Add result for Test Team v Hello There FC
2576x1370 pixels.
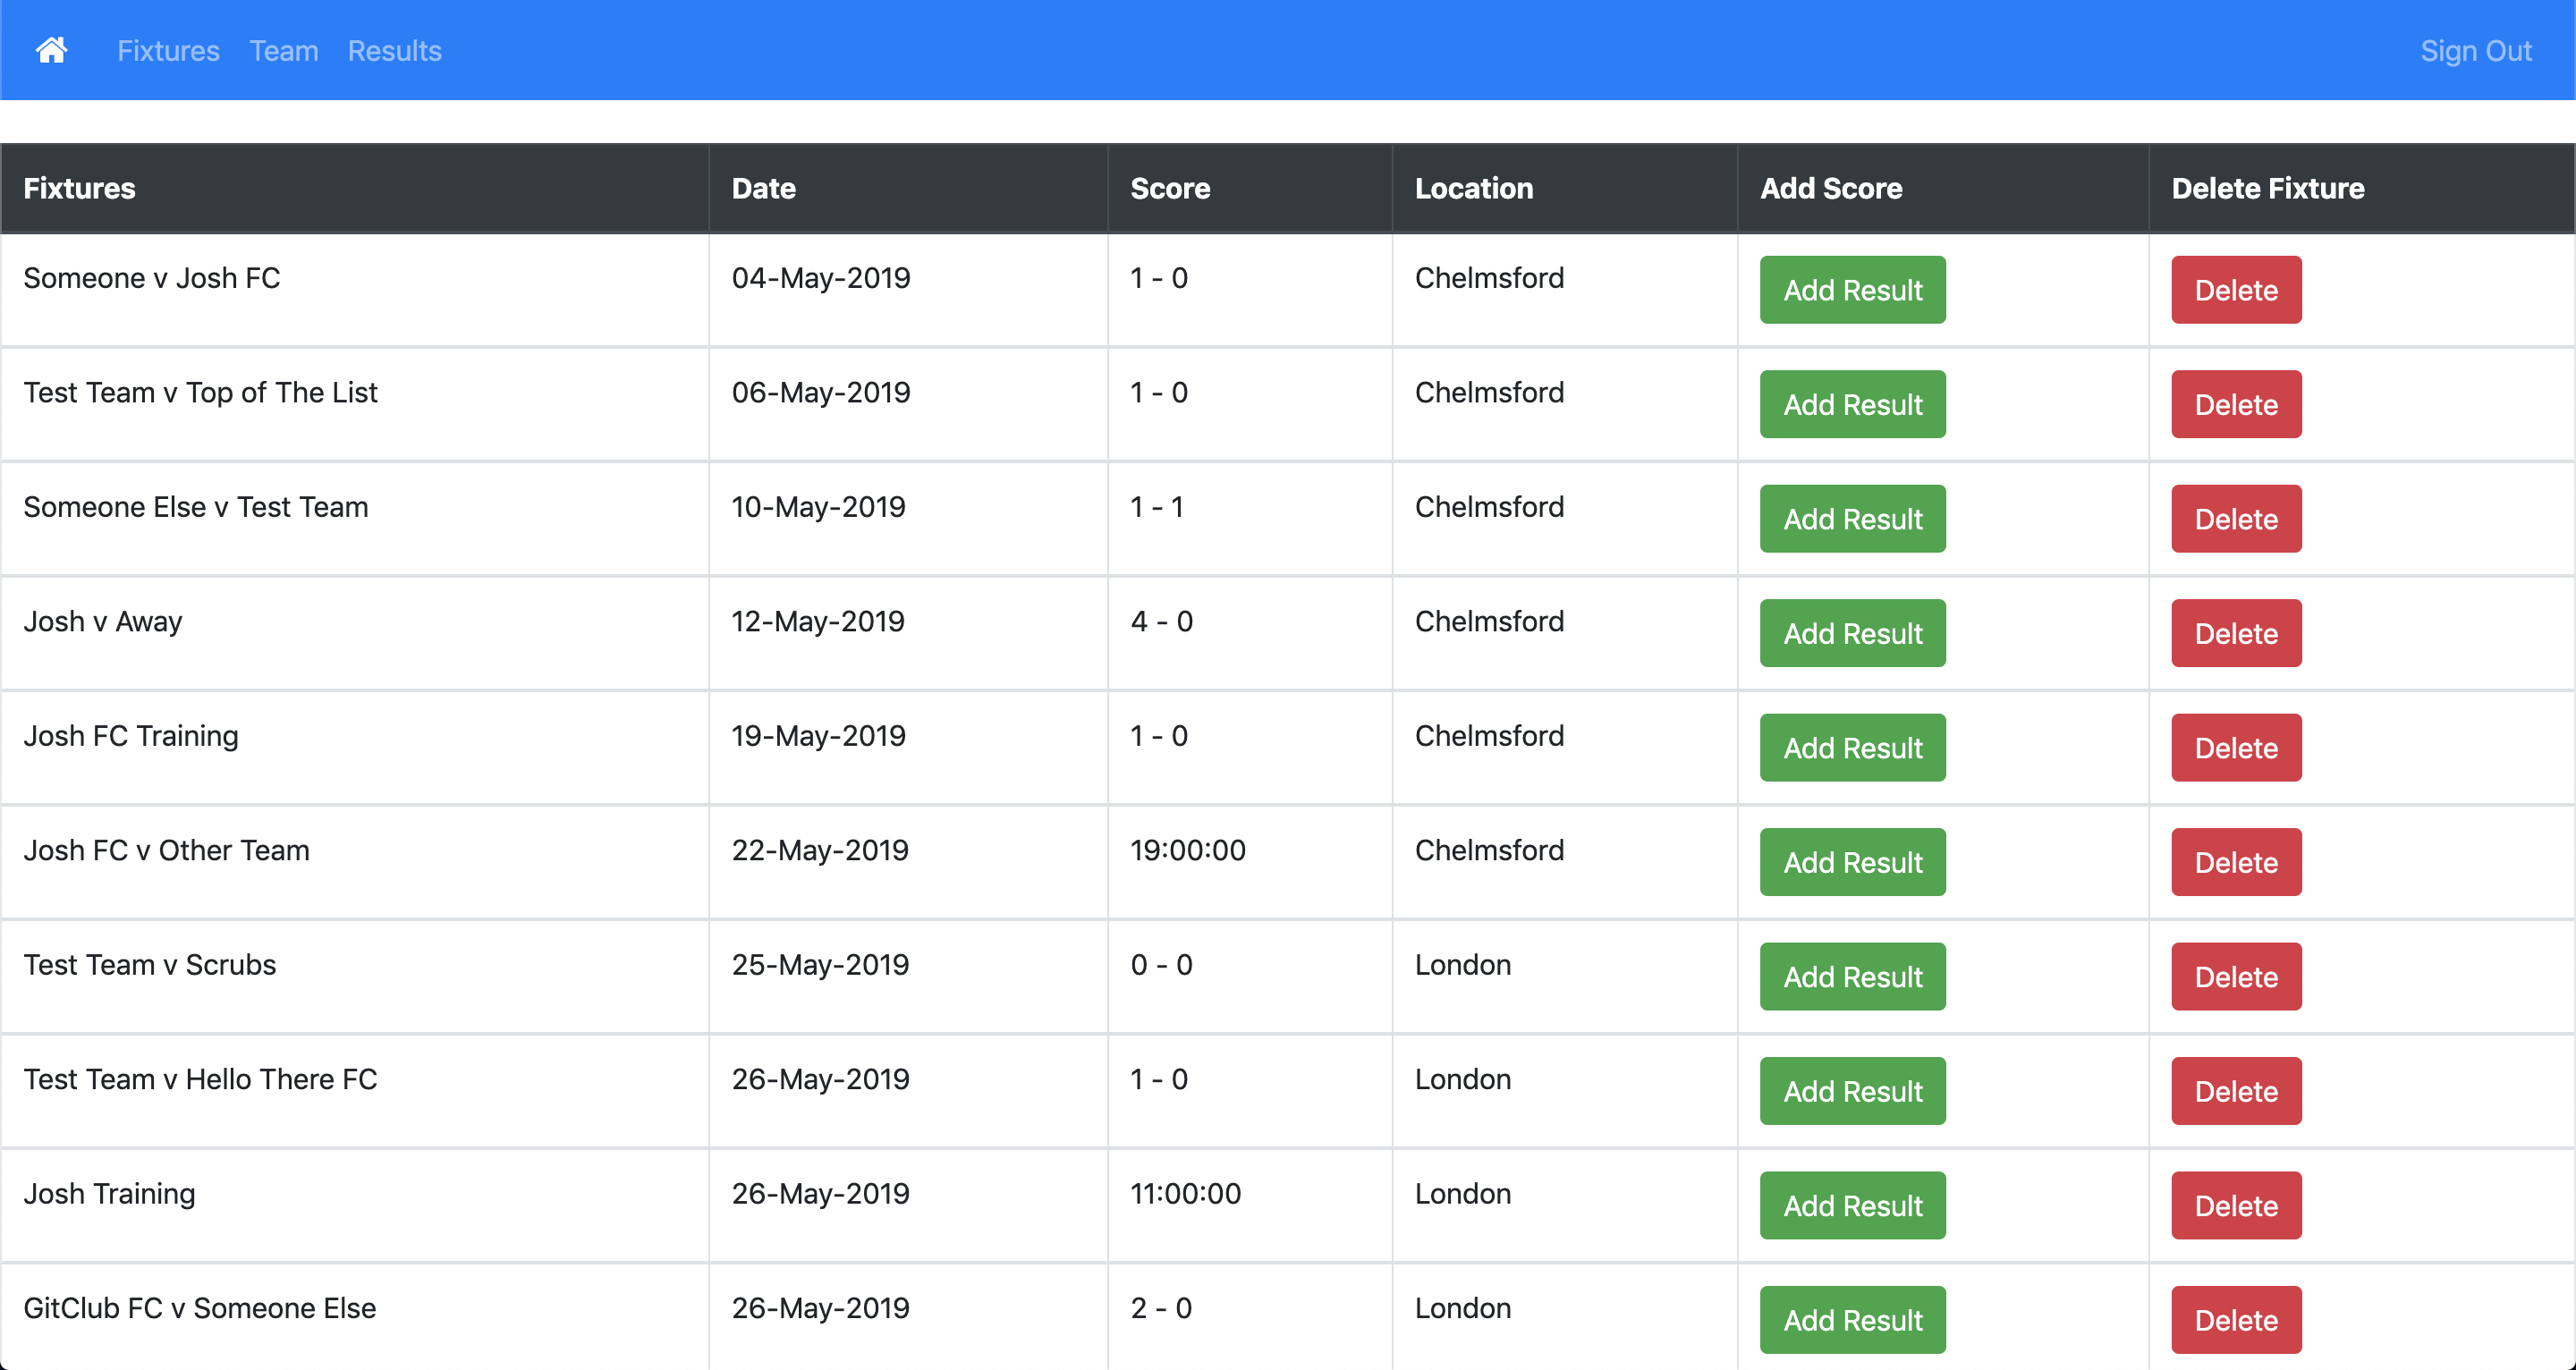pyautogui.click(x=1852, y=1091)
